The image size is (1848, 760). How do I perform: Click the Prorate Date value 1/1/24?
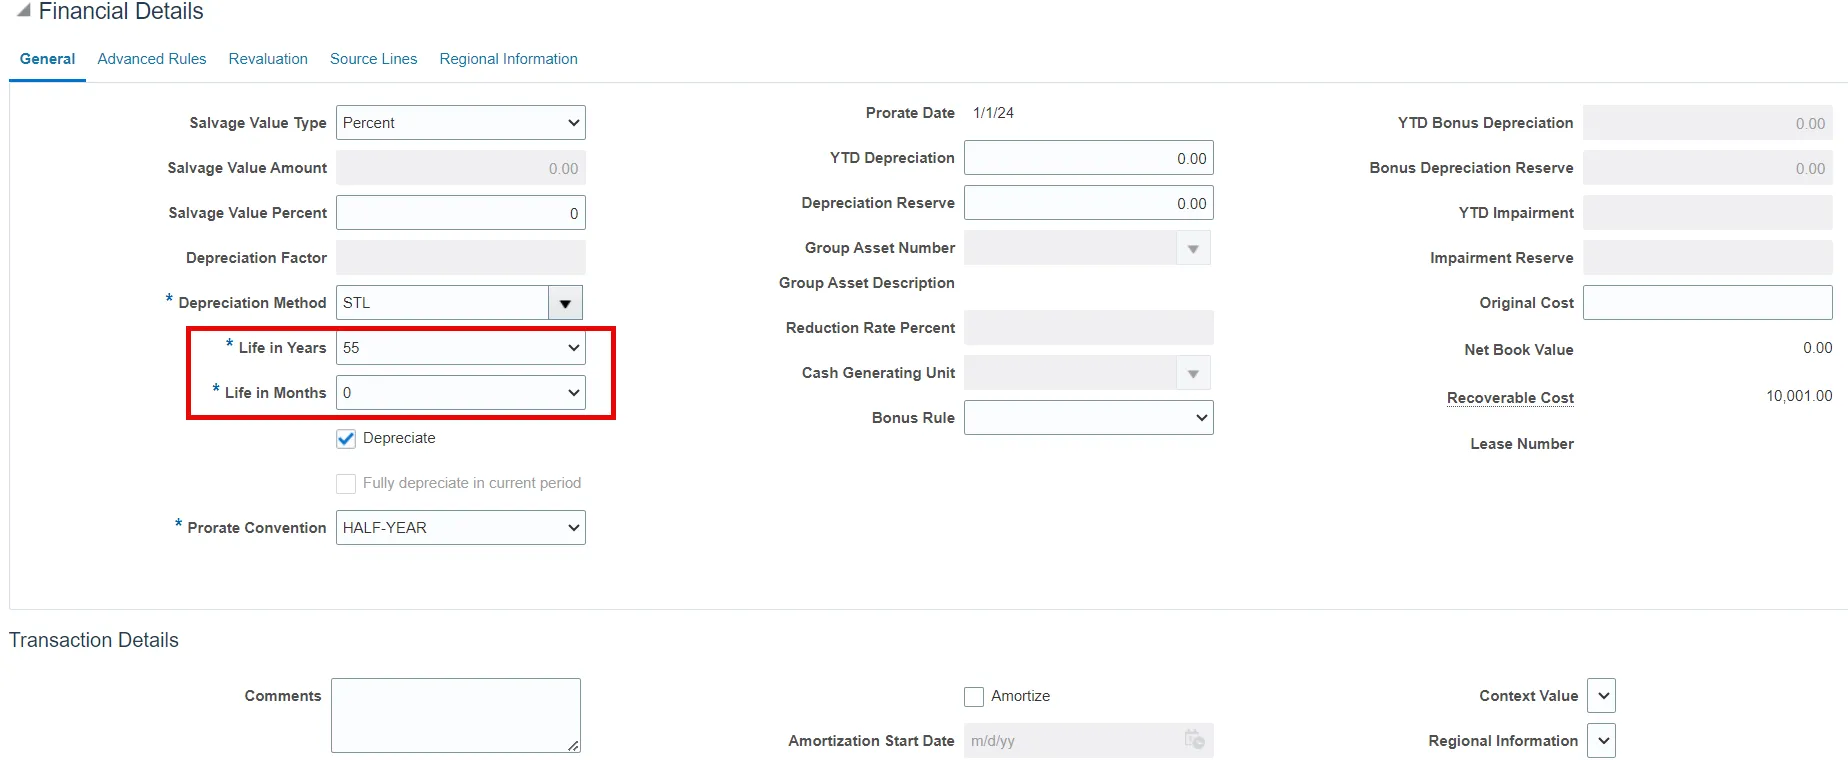[993, 113]
